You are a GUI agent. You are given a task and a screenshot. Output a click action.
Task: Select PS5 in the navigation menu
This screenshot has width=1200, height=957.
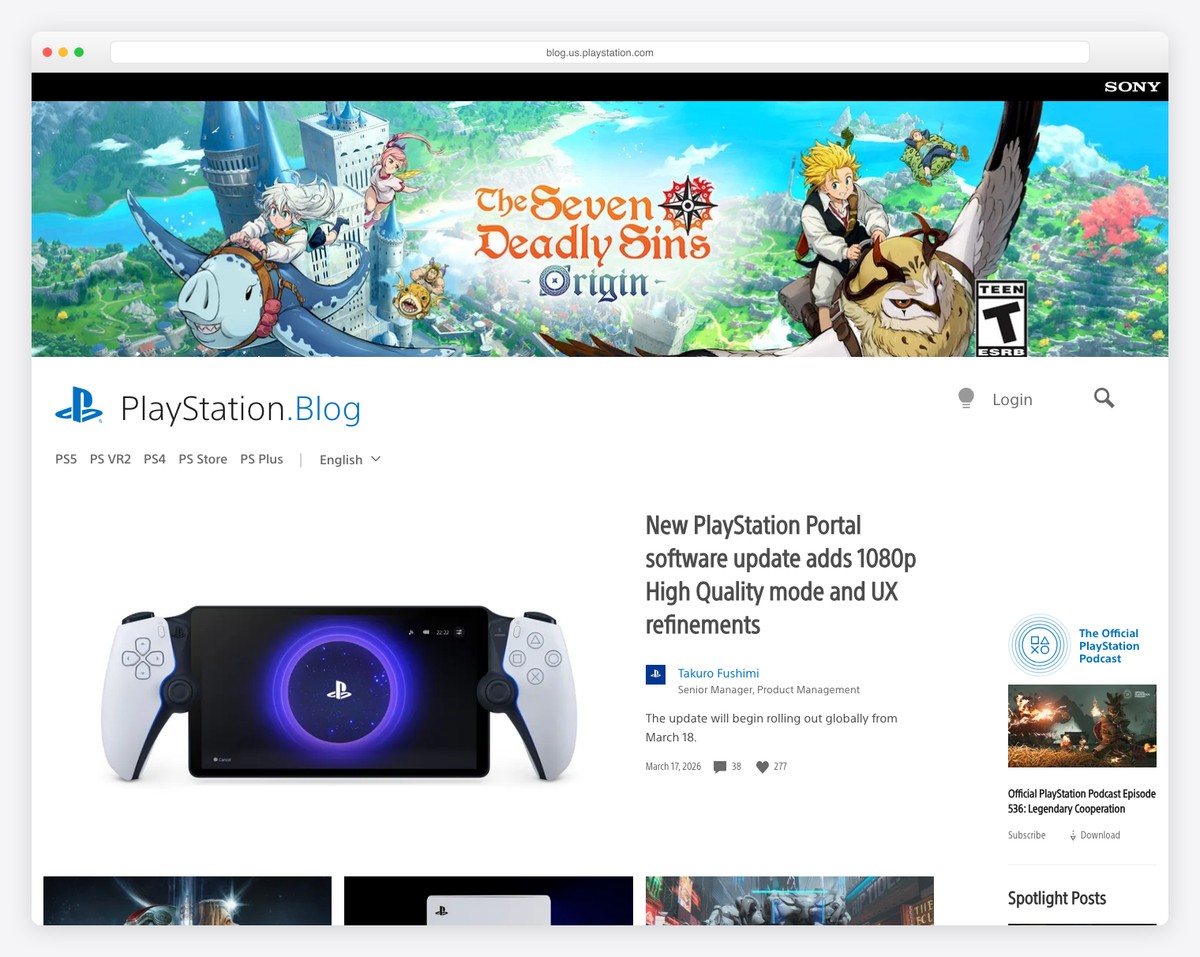[x=65, y=459]
